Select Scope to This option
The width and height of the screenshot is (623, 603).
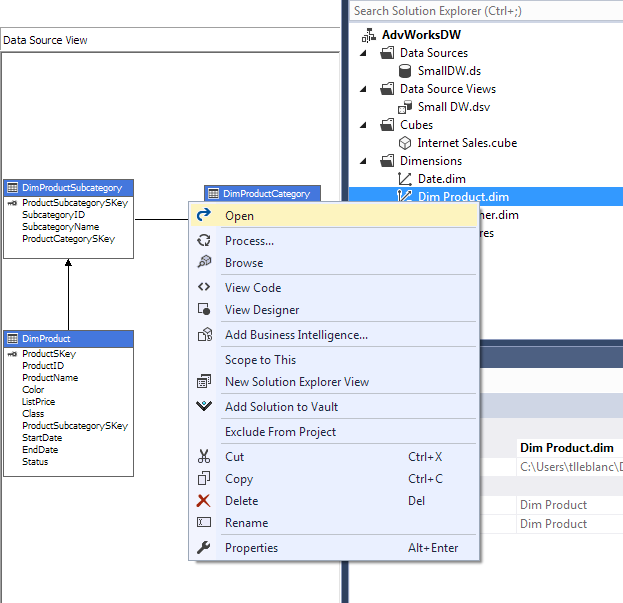click(260, 359)
